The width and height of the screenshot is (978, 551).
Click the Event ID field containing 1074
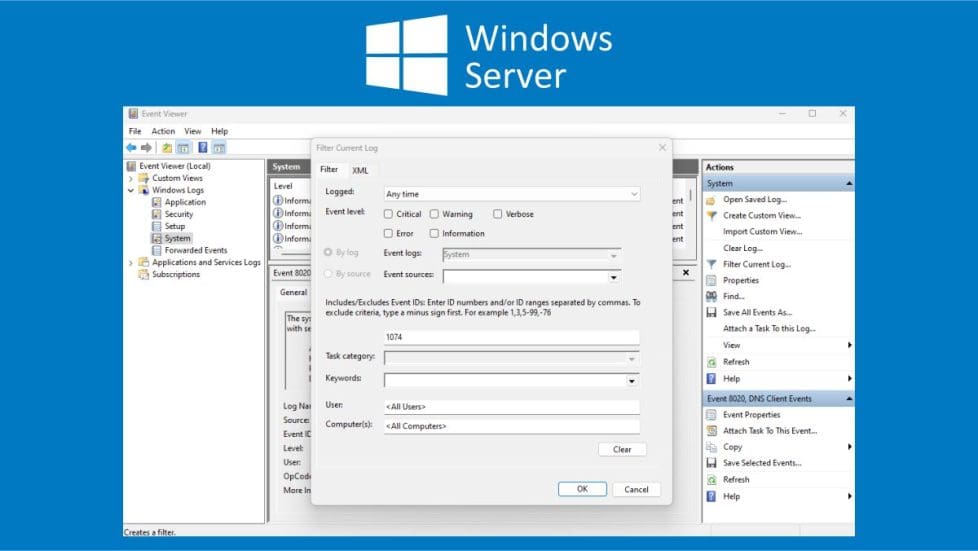[x=511, y=338]
